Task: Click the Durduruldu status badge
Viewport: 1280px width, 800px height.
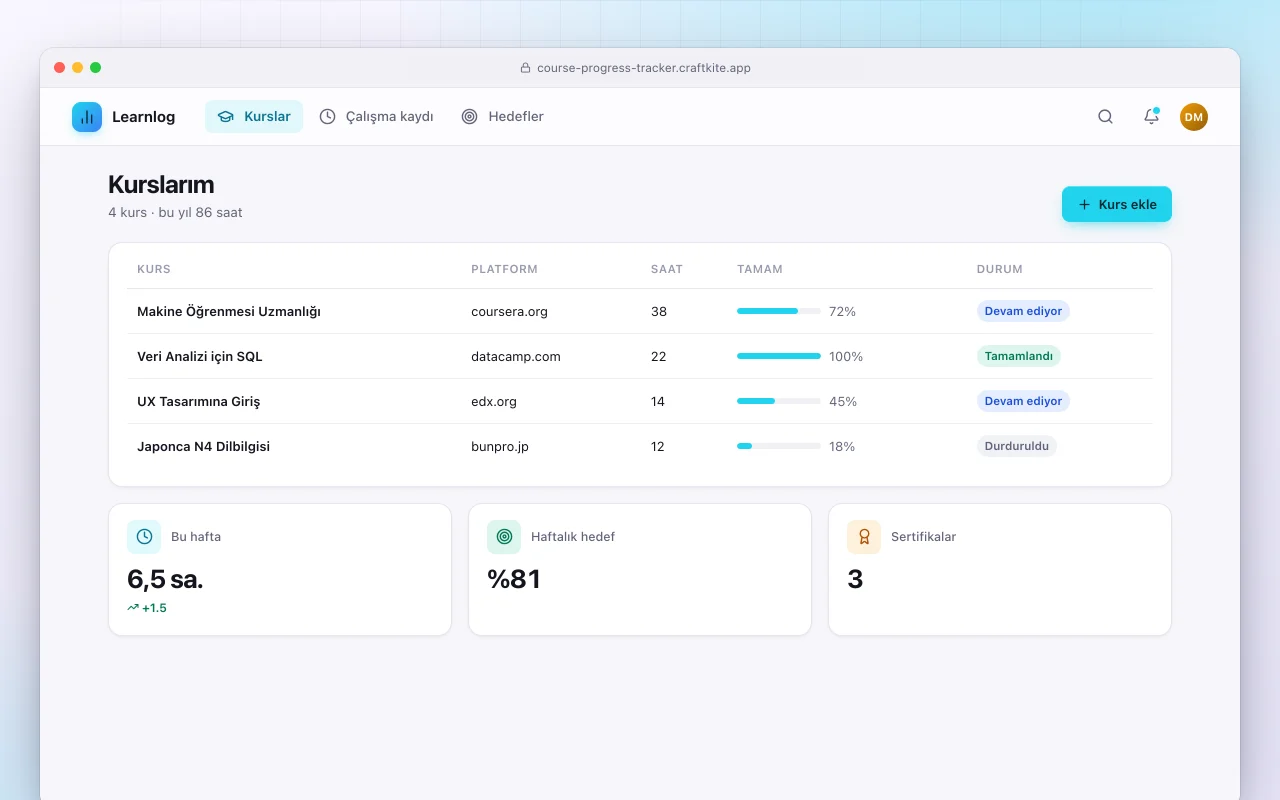Action: (1017, 446)
